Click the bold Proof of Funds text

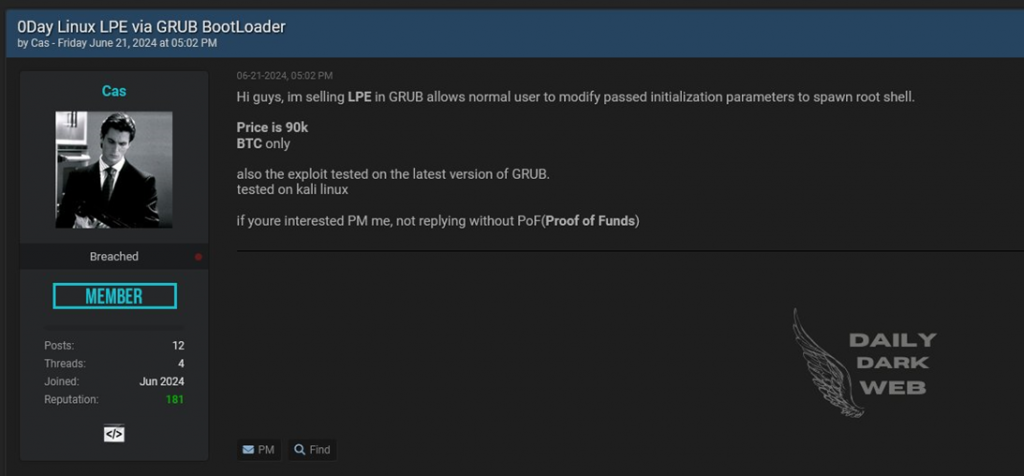tap(590, 220)
